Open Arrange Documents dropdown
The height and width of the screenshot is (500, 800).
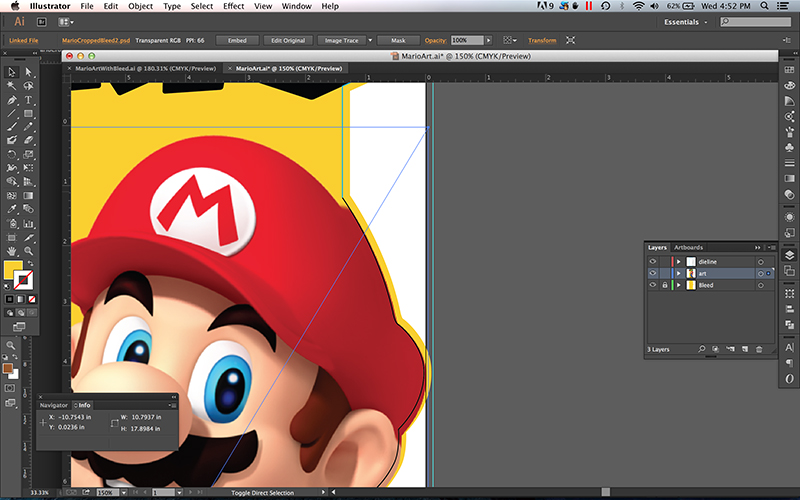click(x=66, y=22)
